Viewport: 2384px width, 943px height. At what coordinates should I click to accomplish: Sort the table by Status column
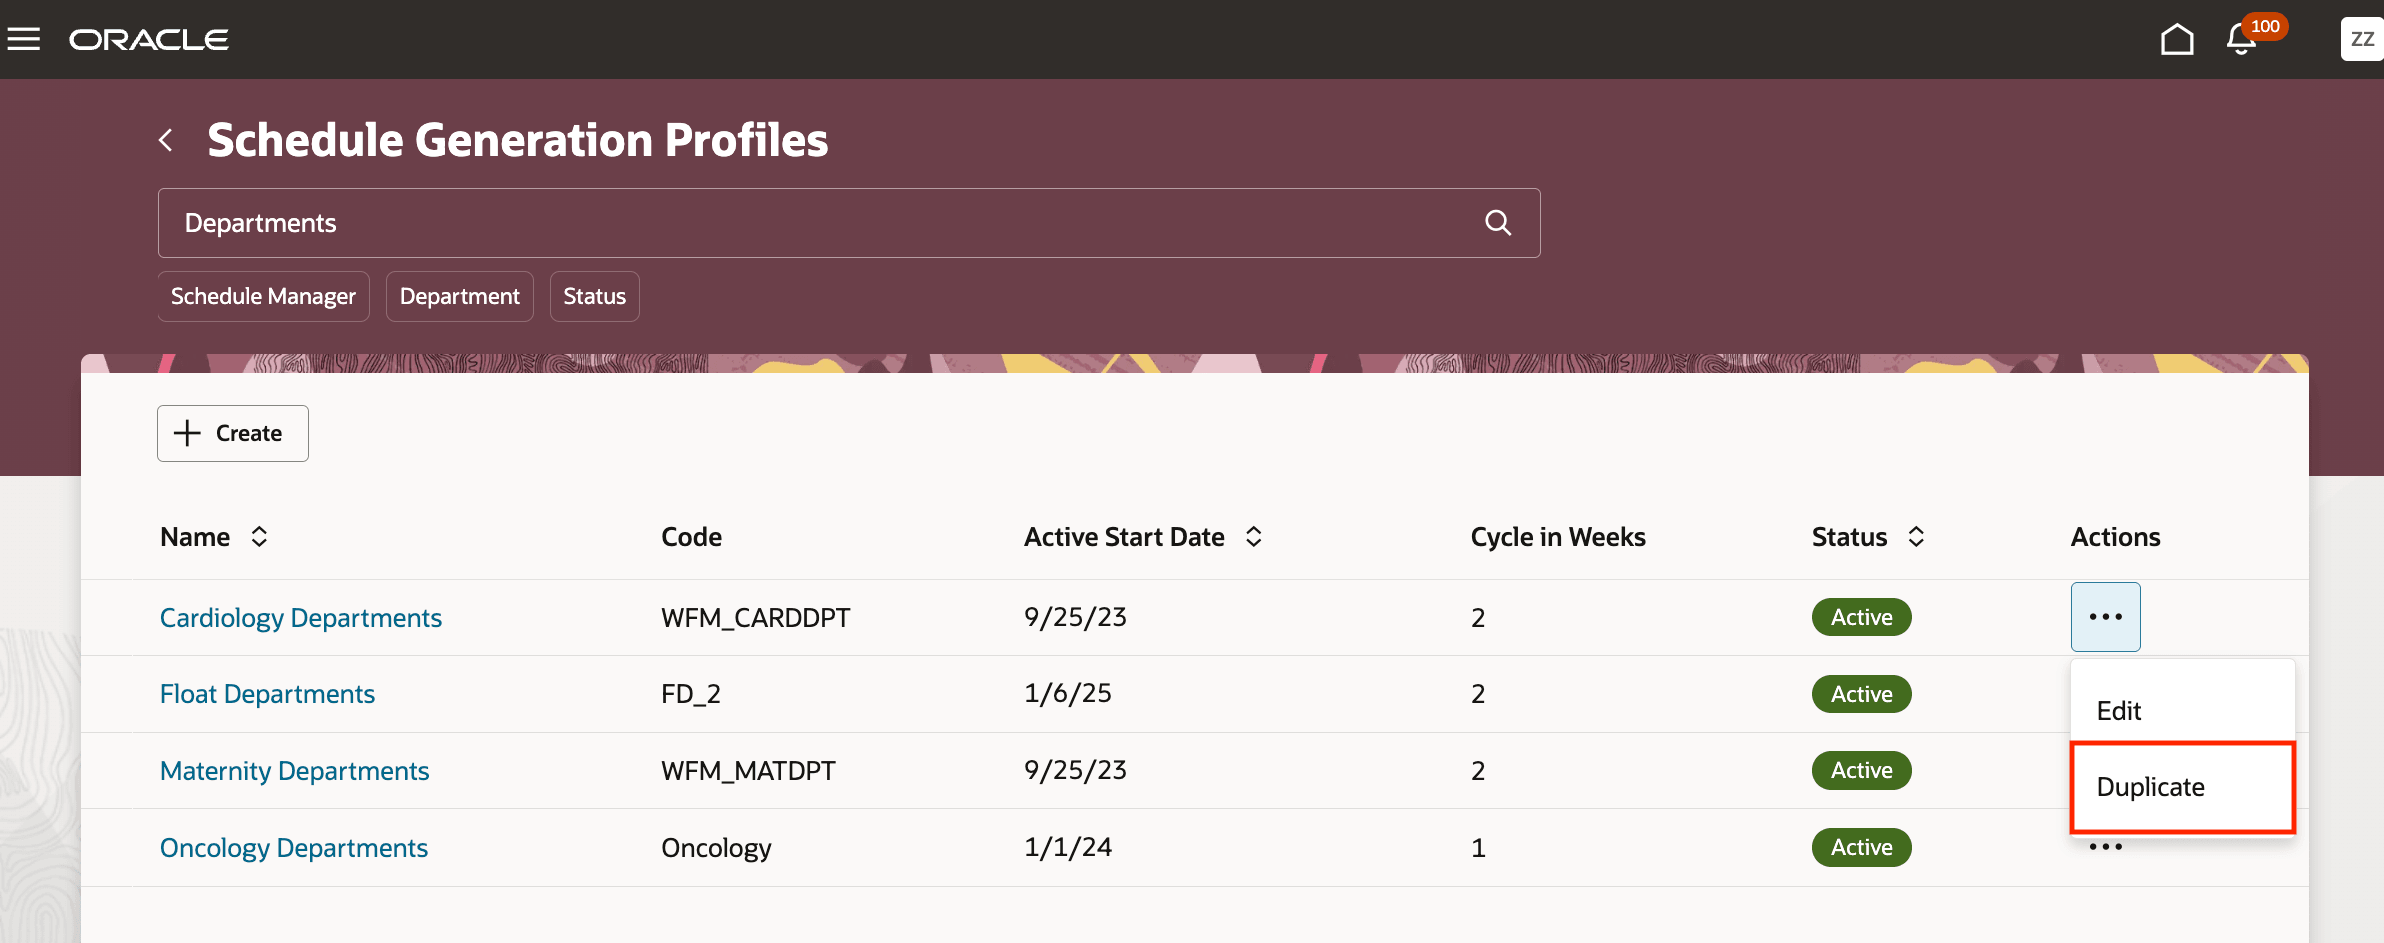click(x=1917, y=537)
